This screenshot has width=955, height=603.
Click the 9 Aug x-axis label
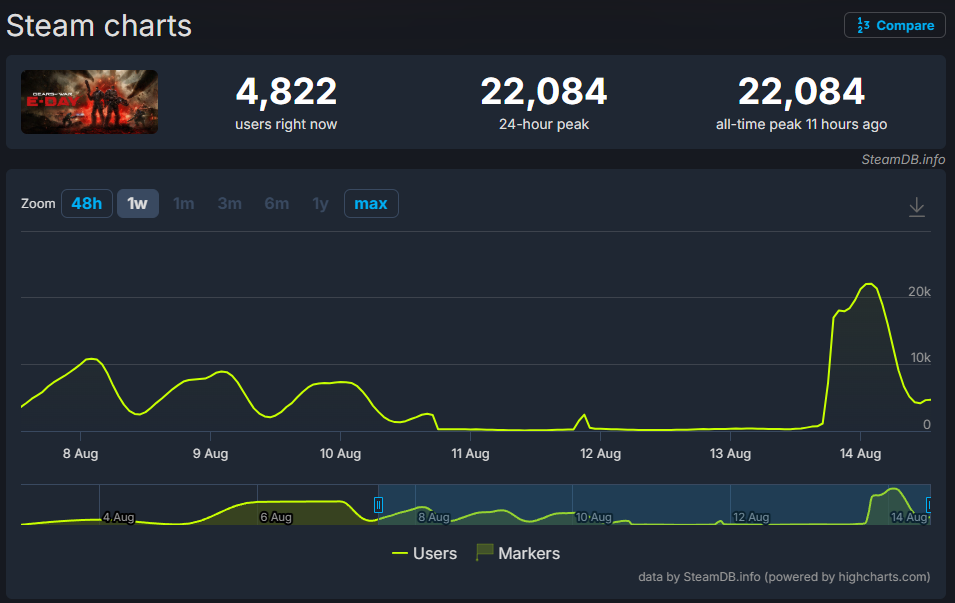tap(210, 454)
